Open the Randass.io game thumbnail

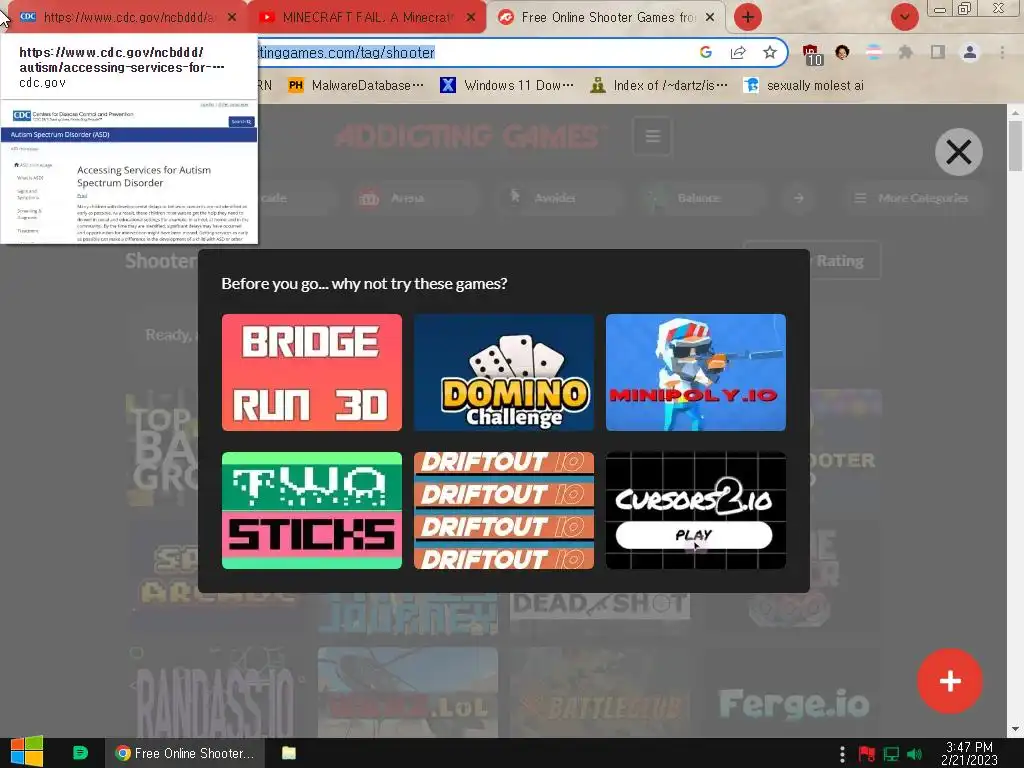click(216, 692)
